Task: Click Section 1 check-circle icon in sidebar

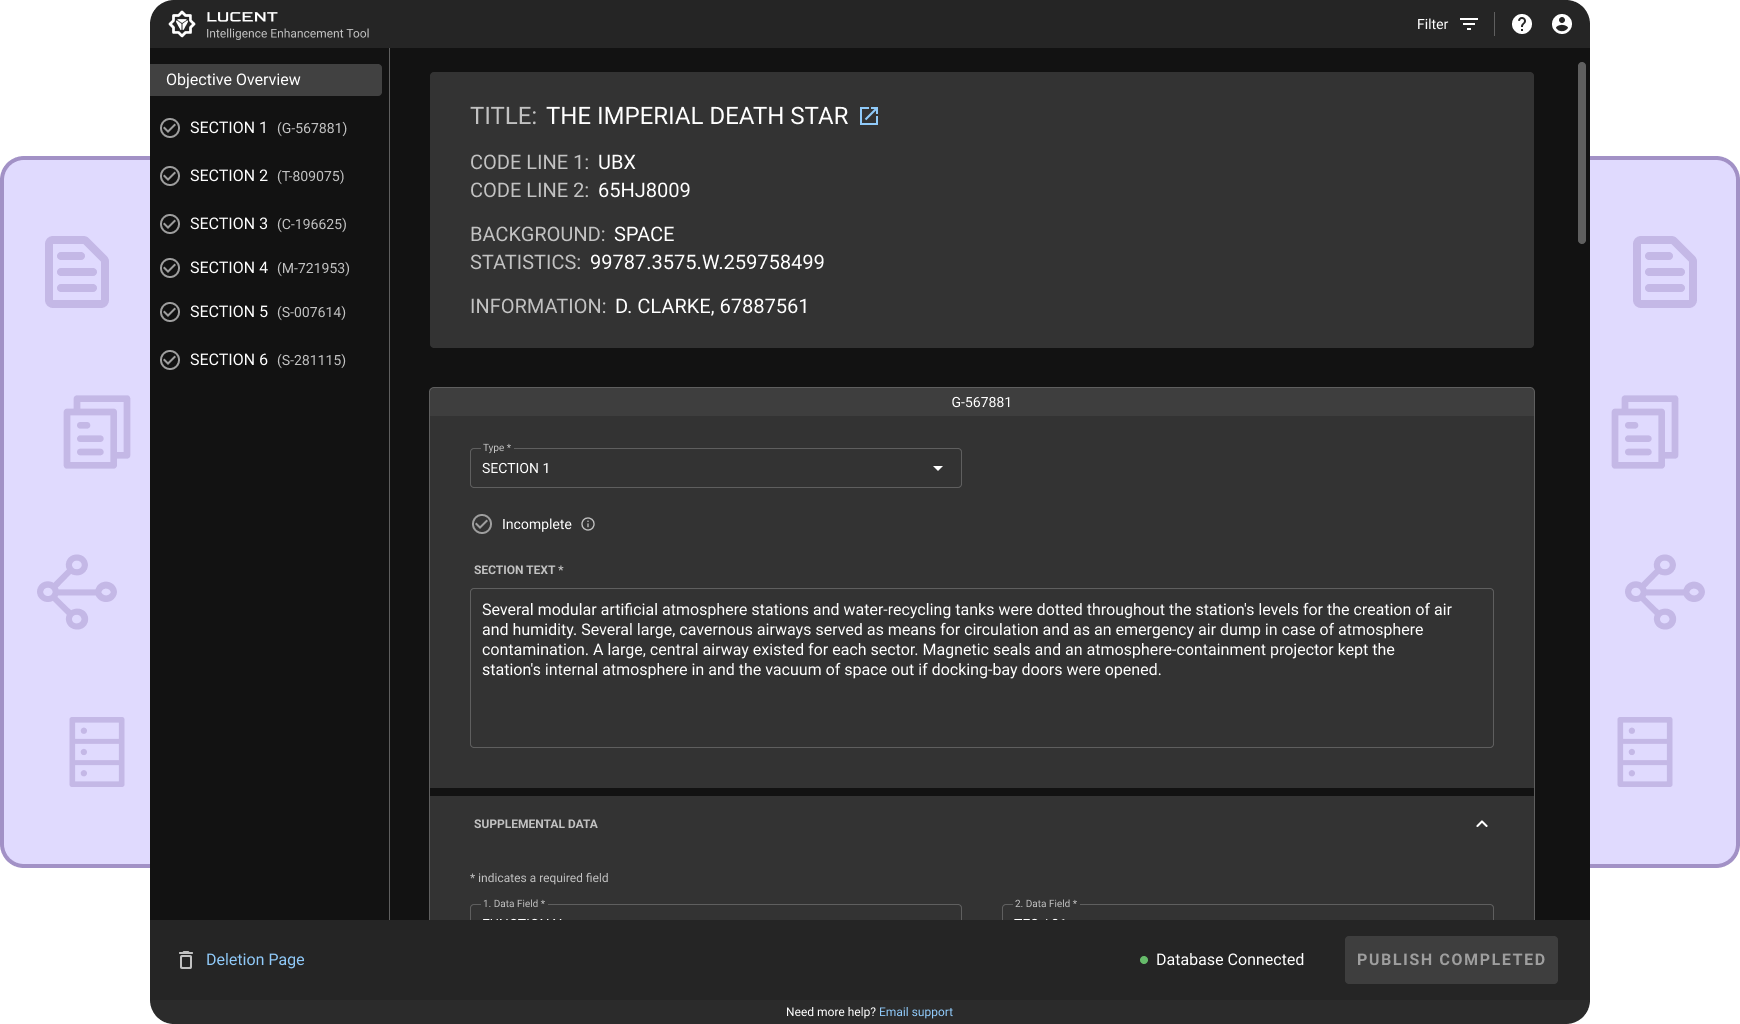Action: (170, 128)
